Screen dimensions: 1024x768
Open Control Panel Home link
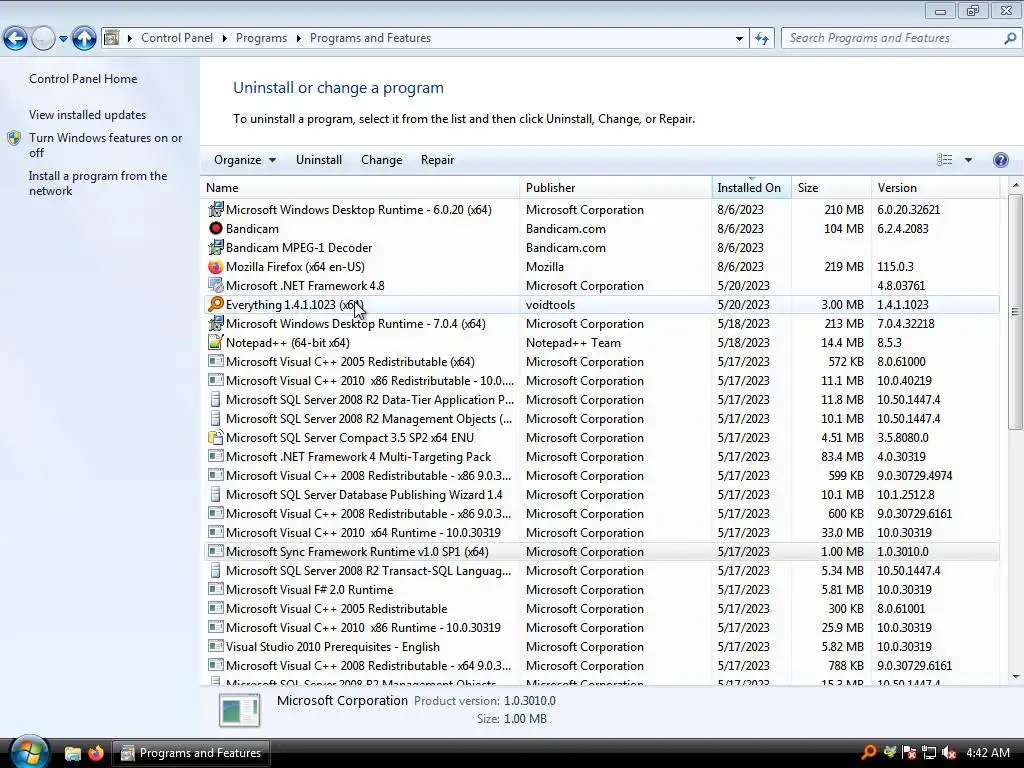[x=83, y=78]
